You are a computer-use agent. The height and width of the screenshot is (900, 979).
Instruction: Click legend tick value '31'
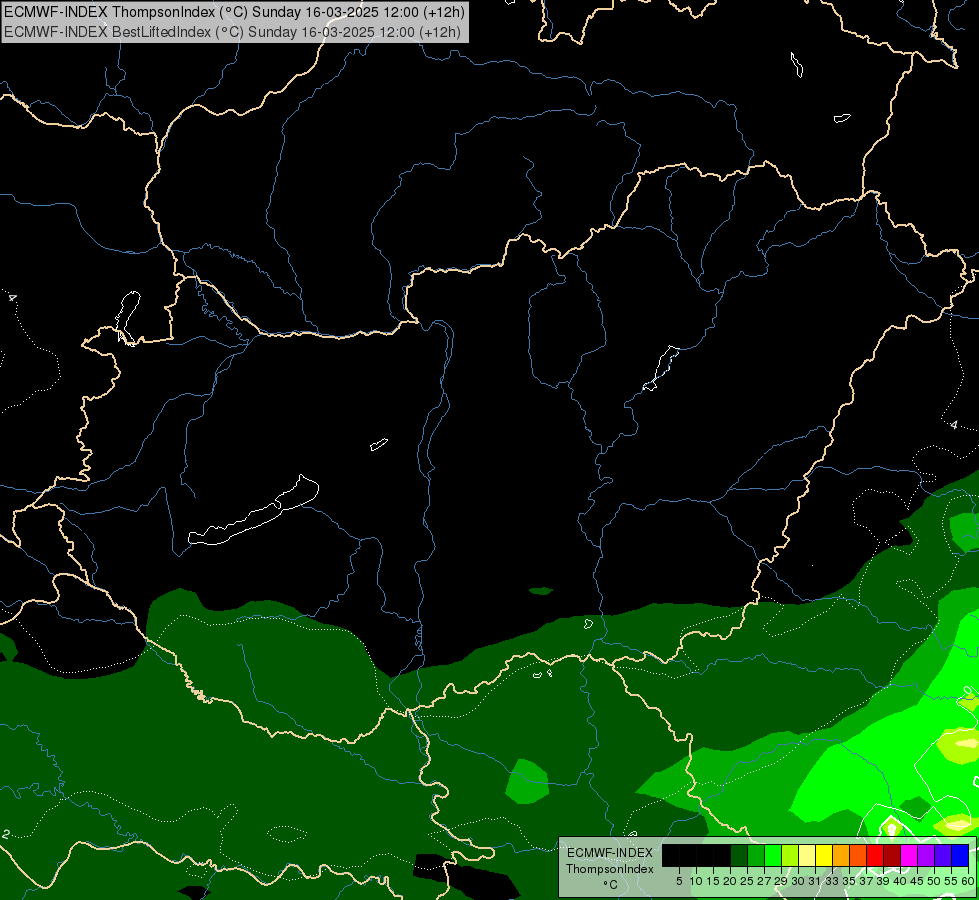pos(815,881)
